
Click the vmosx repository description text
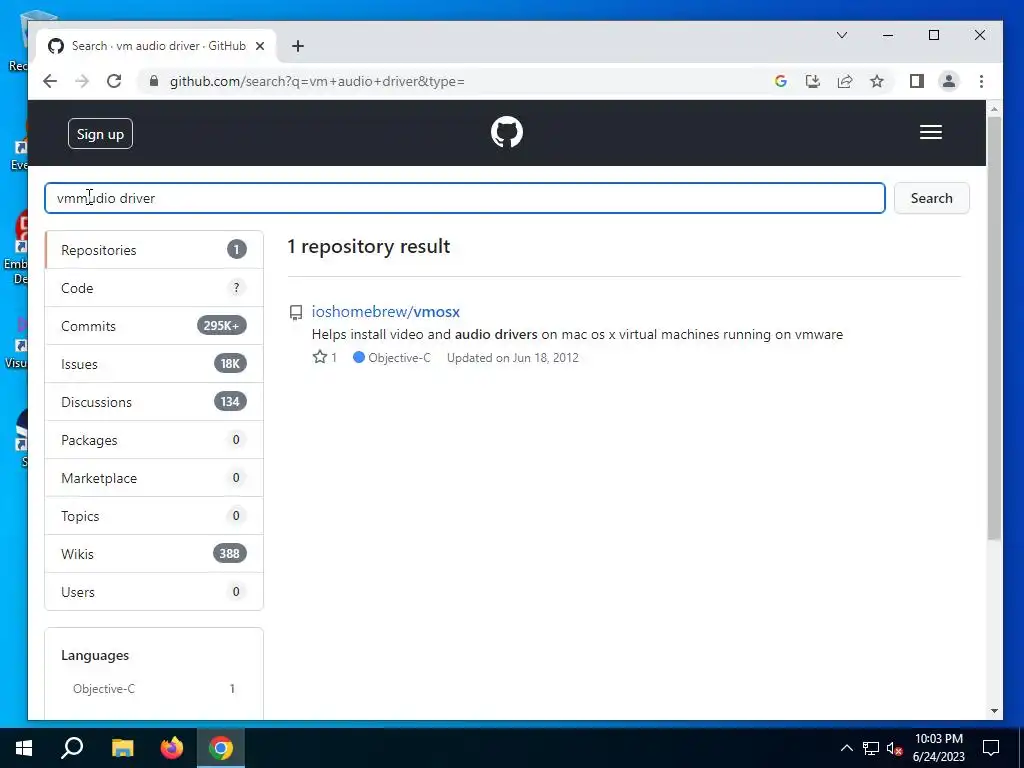point(577,334)
